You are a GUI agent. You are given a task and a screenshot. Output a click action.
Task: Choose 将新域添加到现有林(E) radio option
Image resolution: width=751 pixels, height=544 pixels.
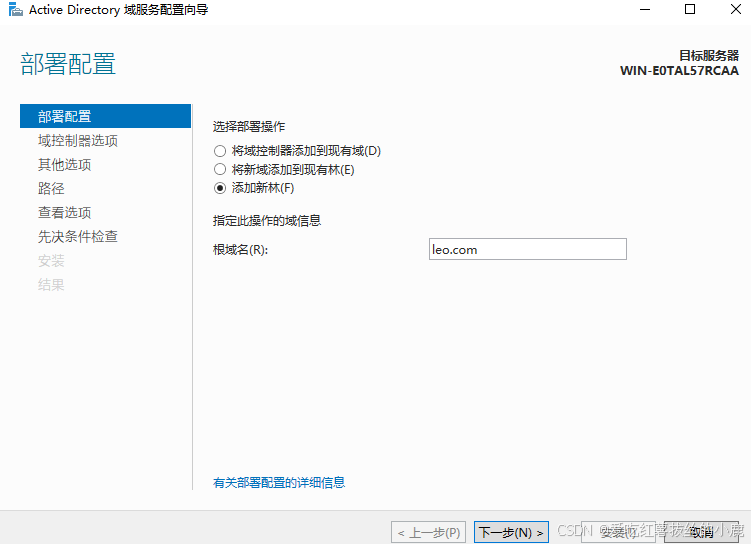pos(220,170)
